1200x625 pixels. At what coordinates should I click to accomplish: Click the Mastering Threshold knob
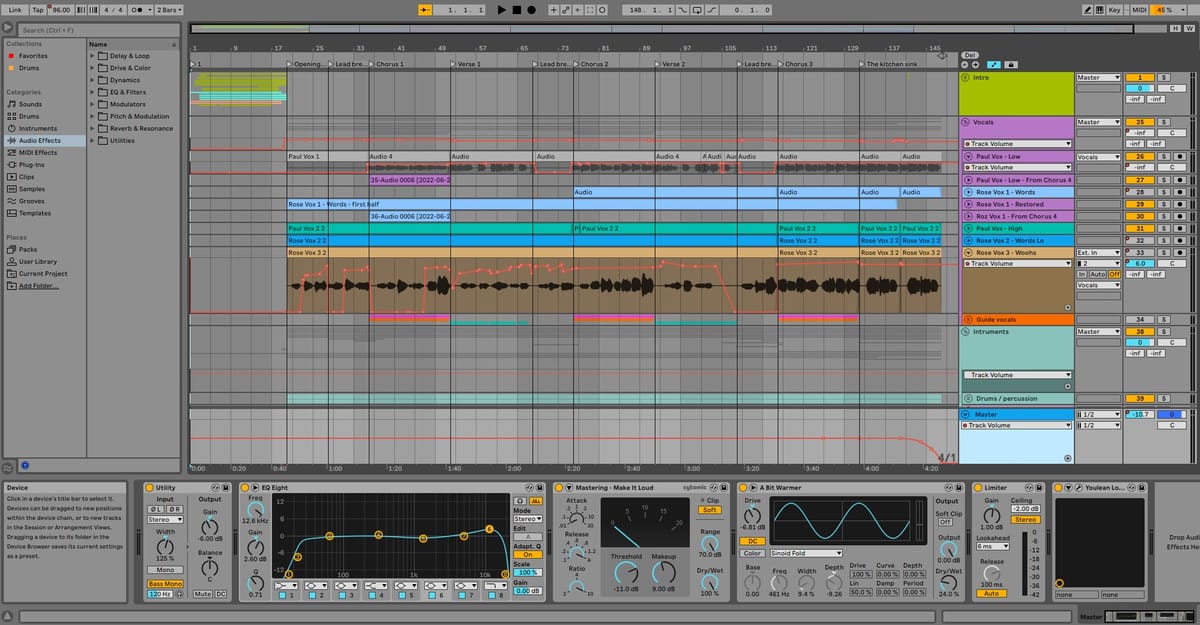[x=625, y=572]
